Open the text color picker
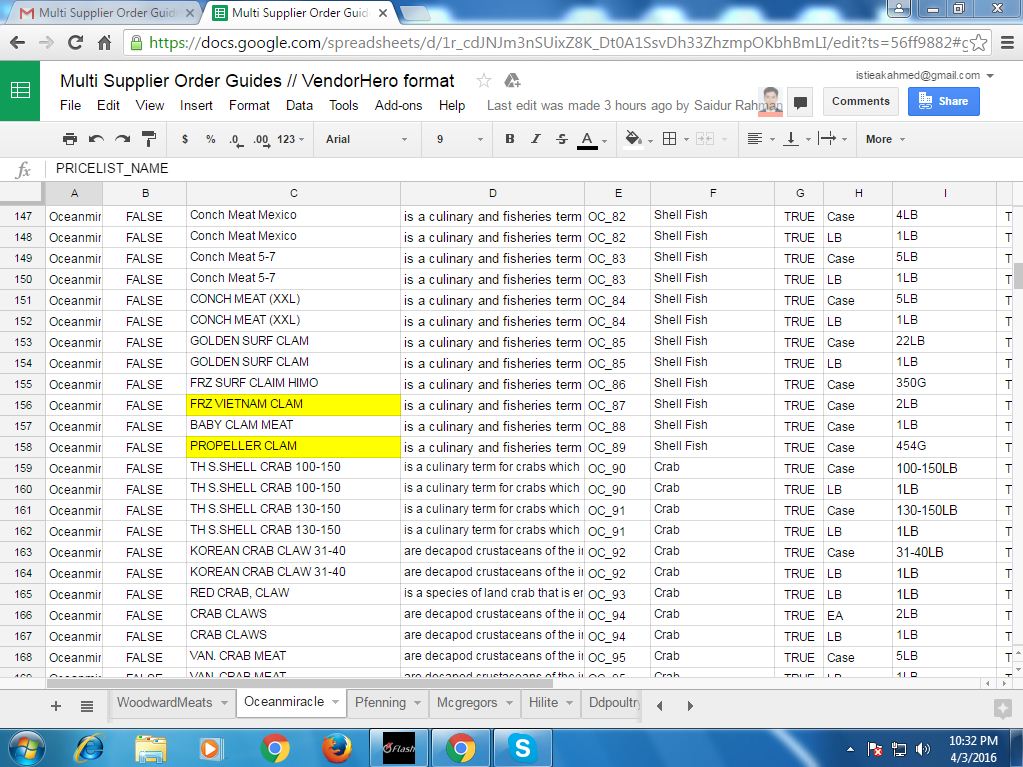This screenshot has width=1023, height=767. pos(592,140)
